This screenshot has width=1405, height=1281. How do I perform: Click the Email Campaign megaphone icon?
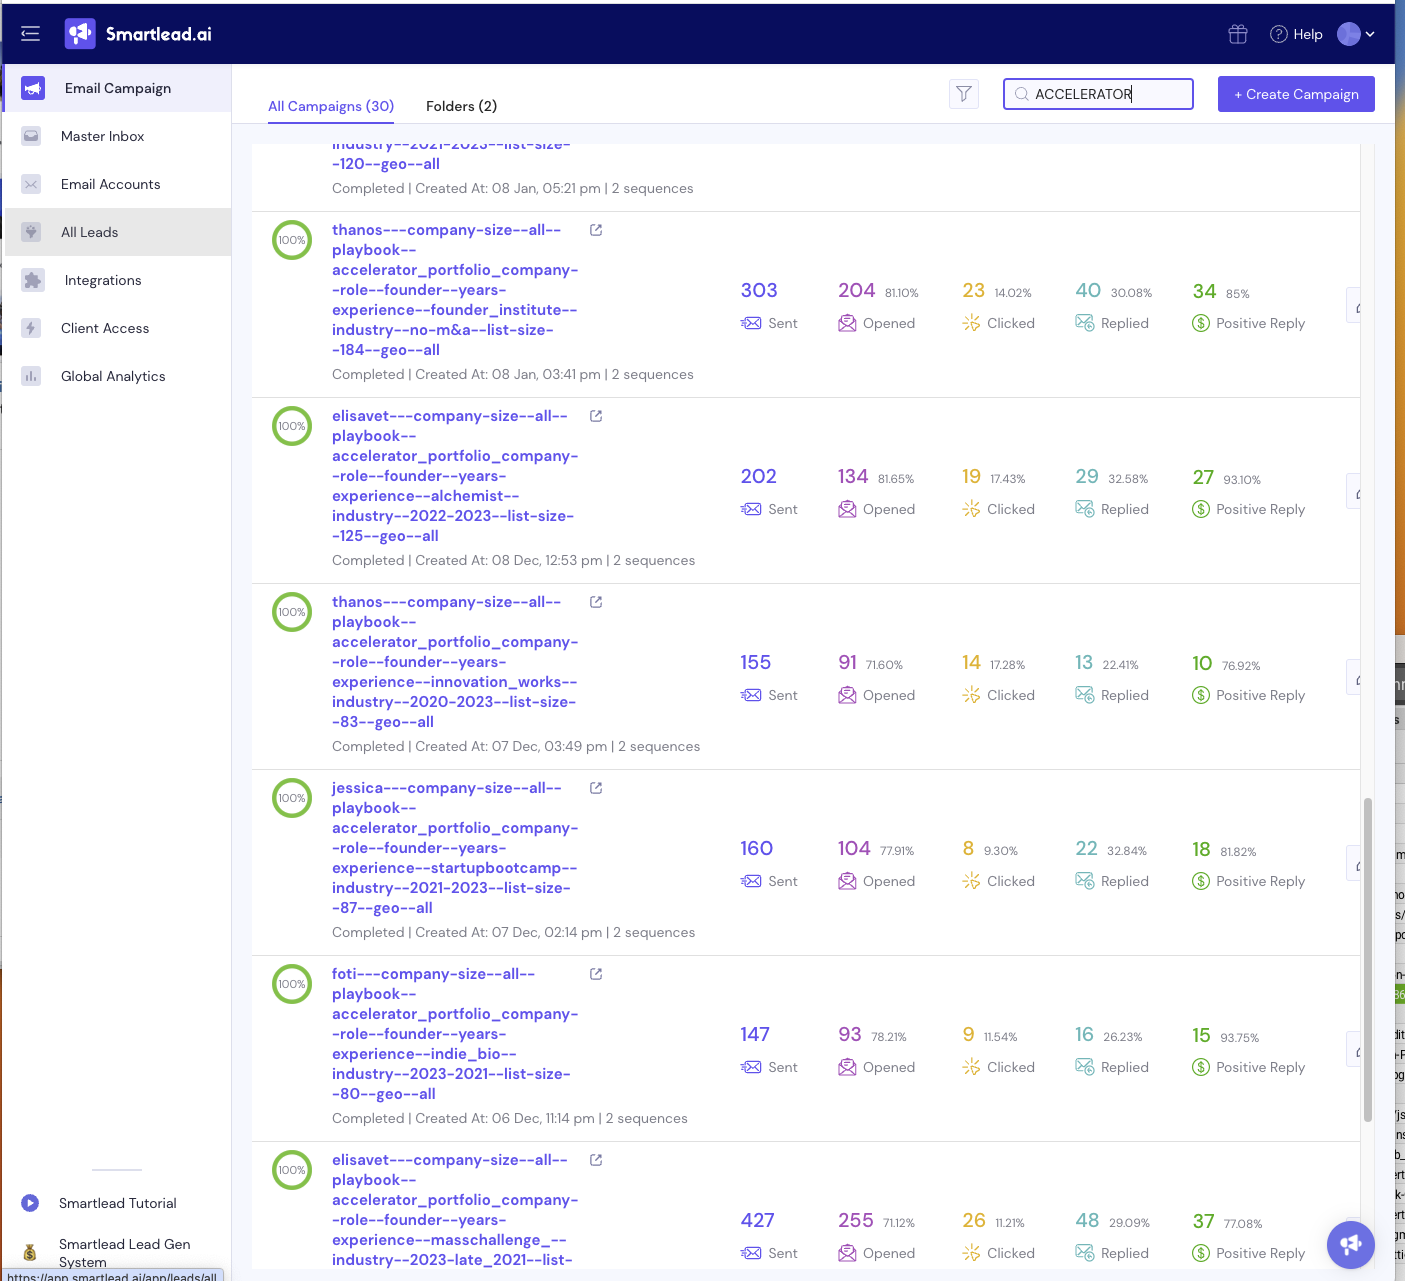[x=33, y=88]
